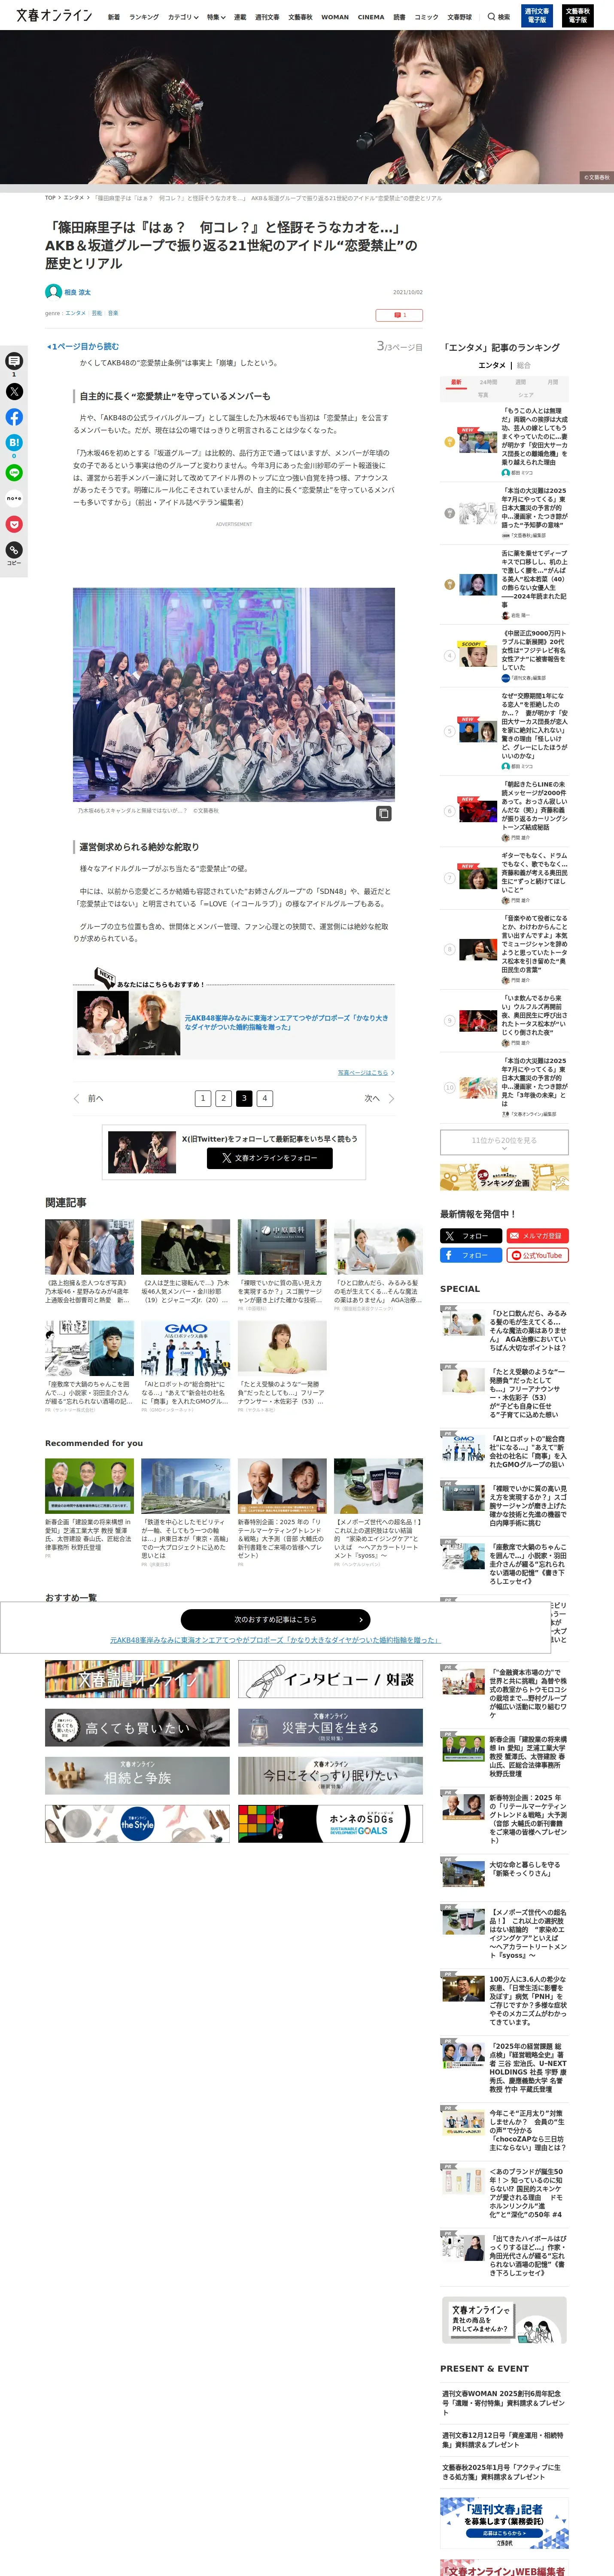This screenshot has width=614, height=2576.
Task: Click the エンタメ breadcrumb link
Action: click(74, 198)
